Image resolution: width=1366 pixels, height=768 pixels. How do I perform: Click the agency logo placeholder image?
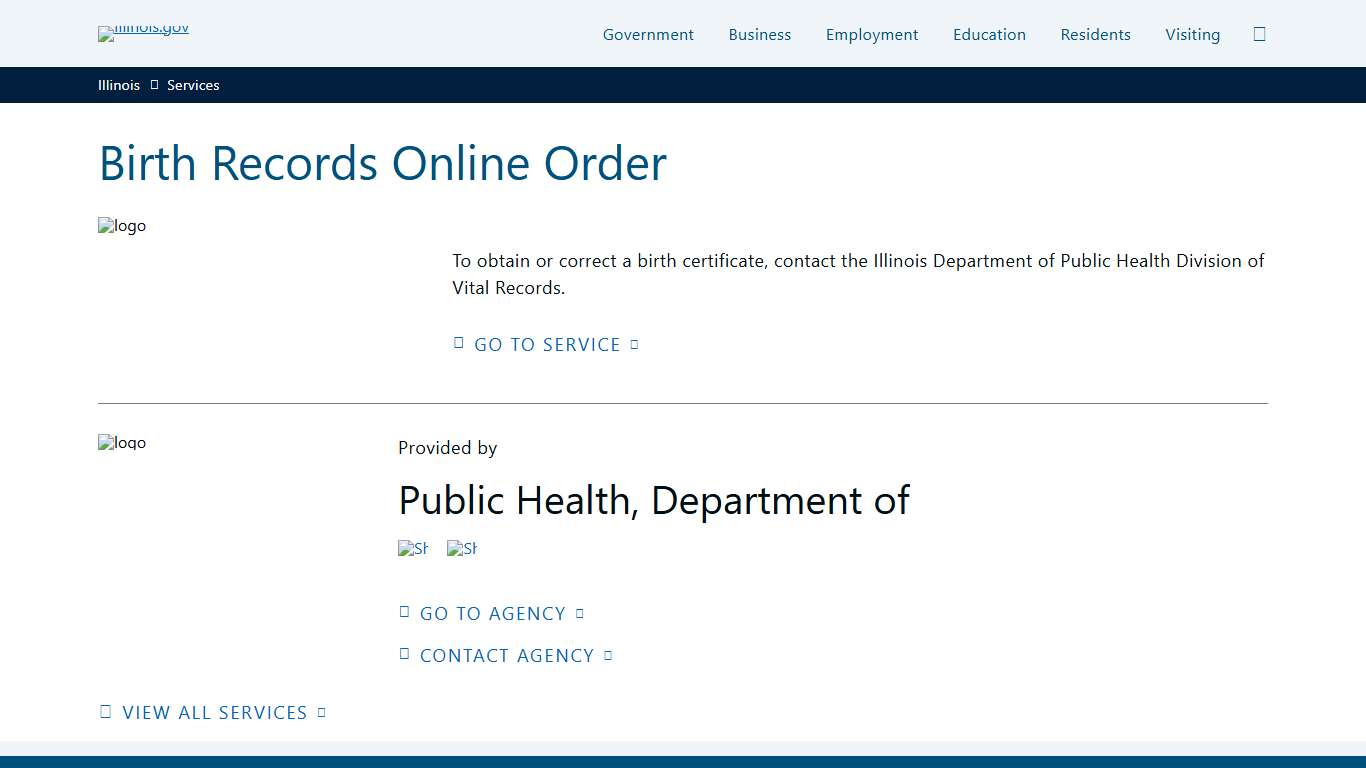click(122, 443)
